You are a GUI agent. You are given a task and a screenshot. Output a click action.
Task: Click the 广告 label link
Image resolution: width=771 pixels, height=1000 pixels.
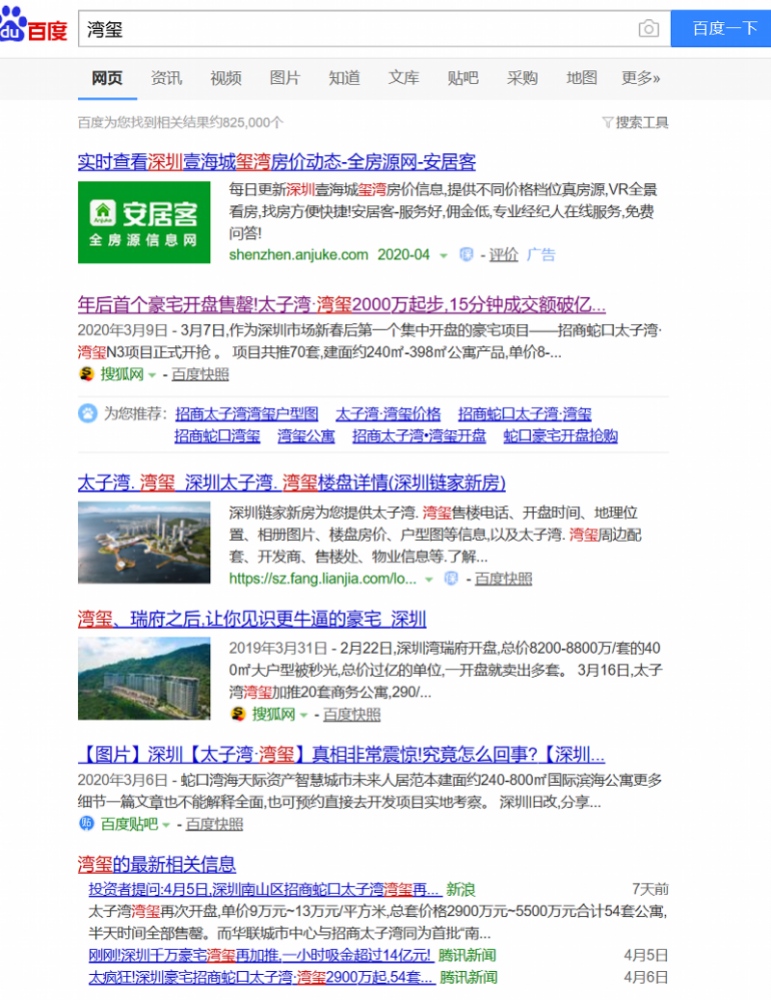pos(541,255)
